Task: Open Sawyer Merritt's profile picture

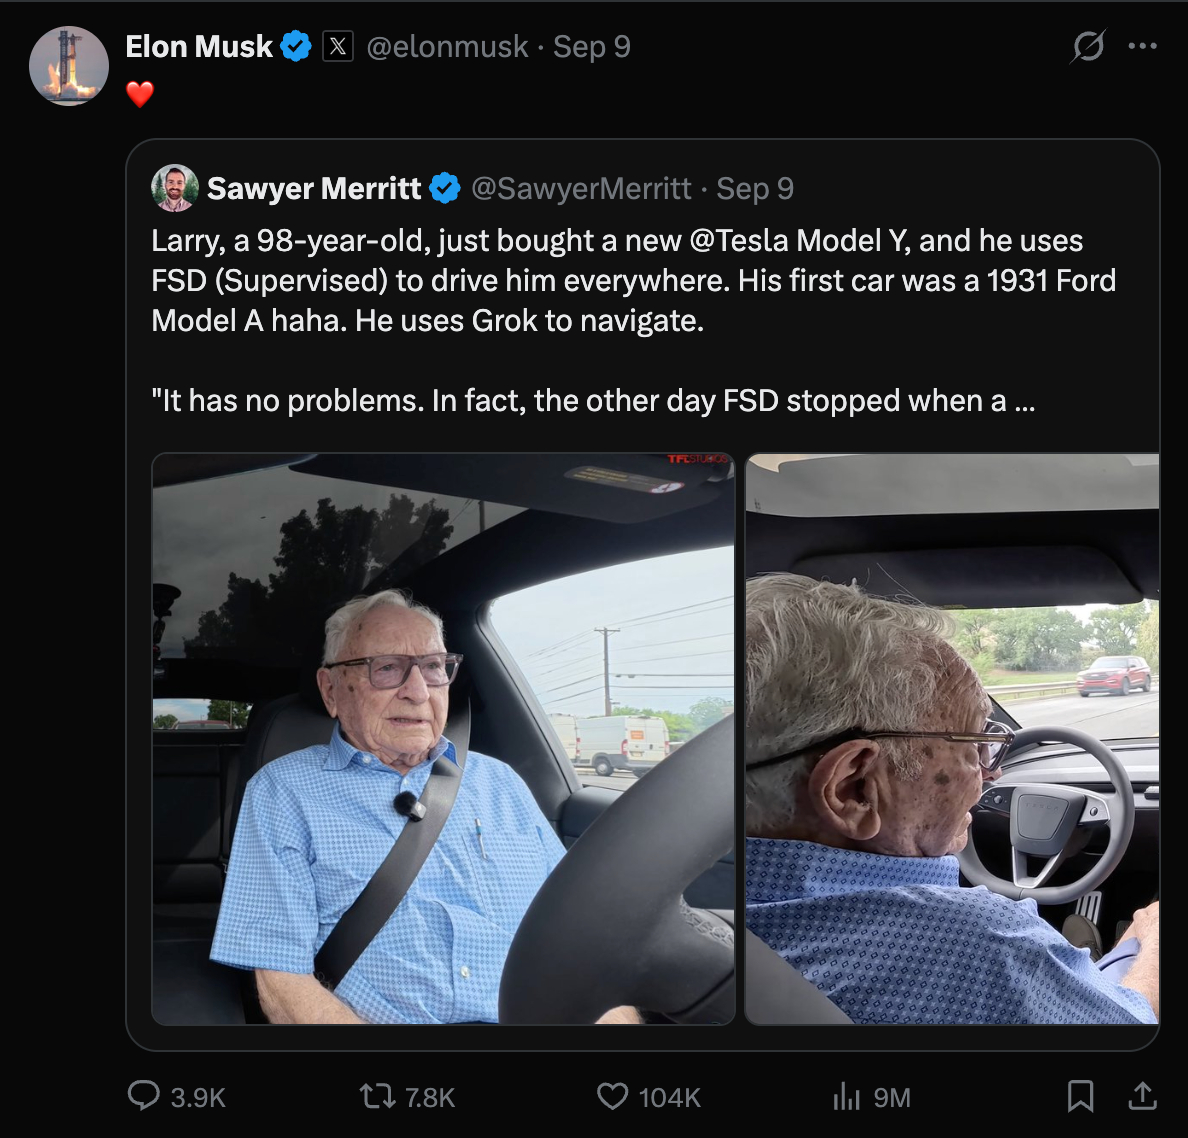Action: click(x=175, y=188)
